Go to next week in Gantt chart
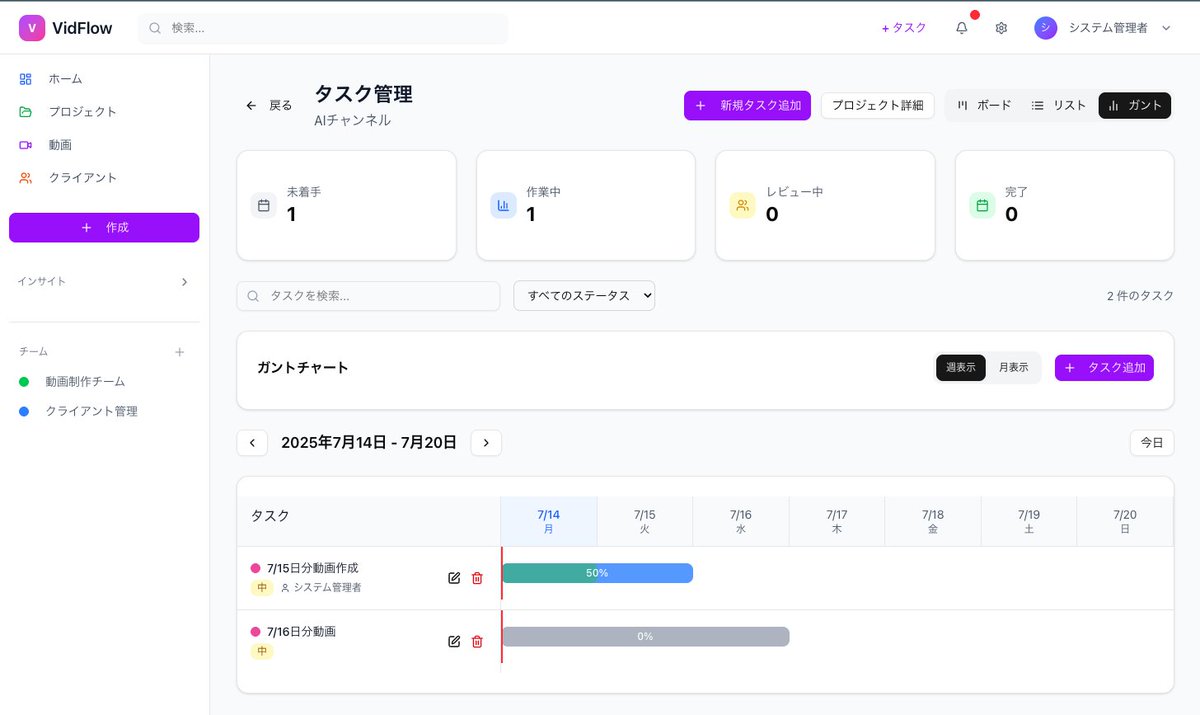The width and height of the screenshot is (1200, 715). (x=486, y=442)
